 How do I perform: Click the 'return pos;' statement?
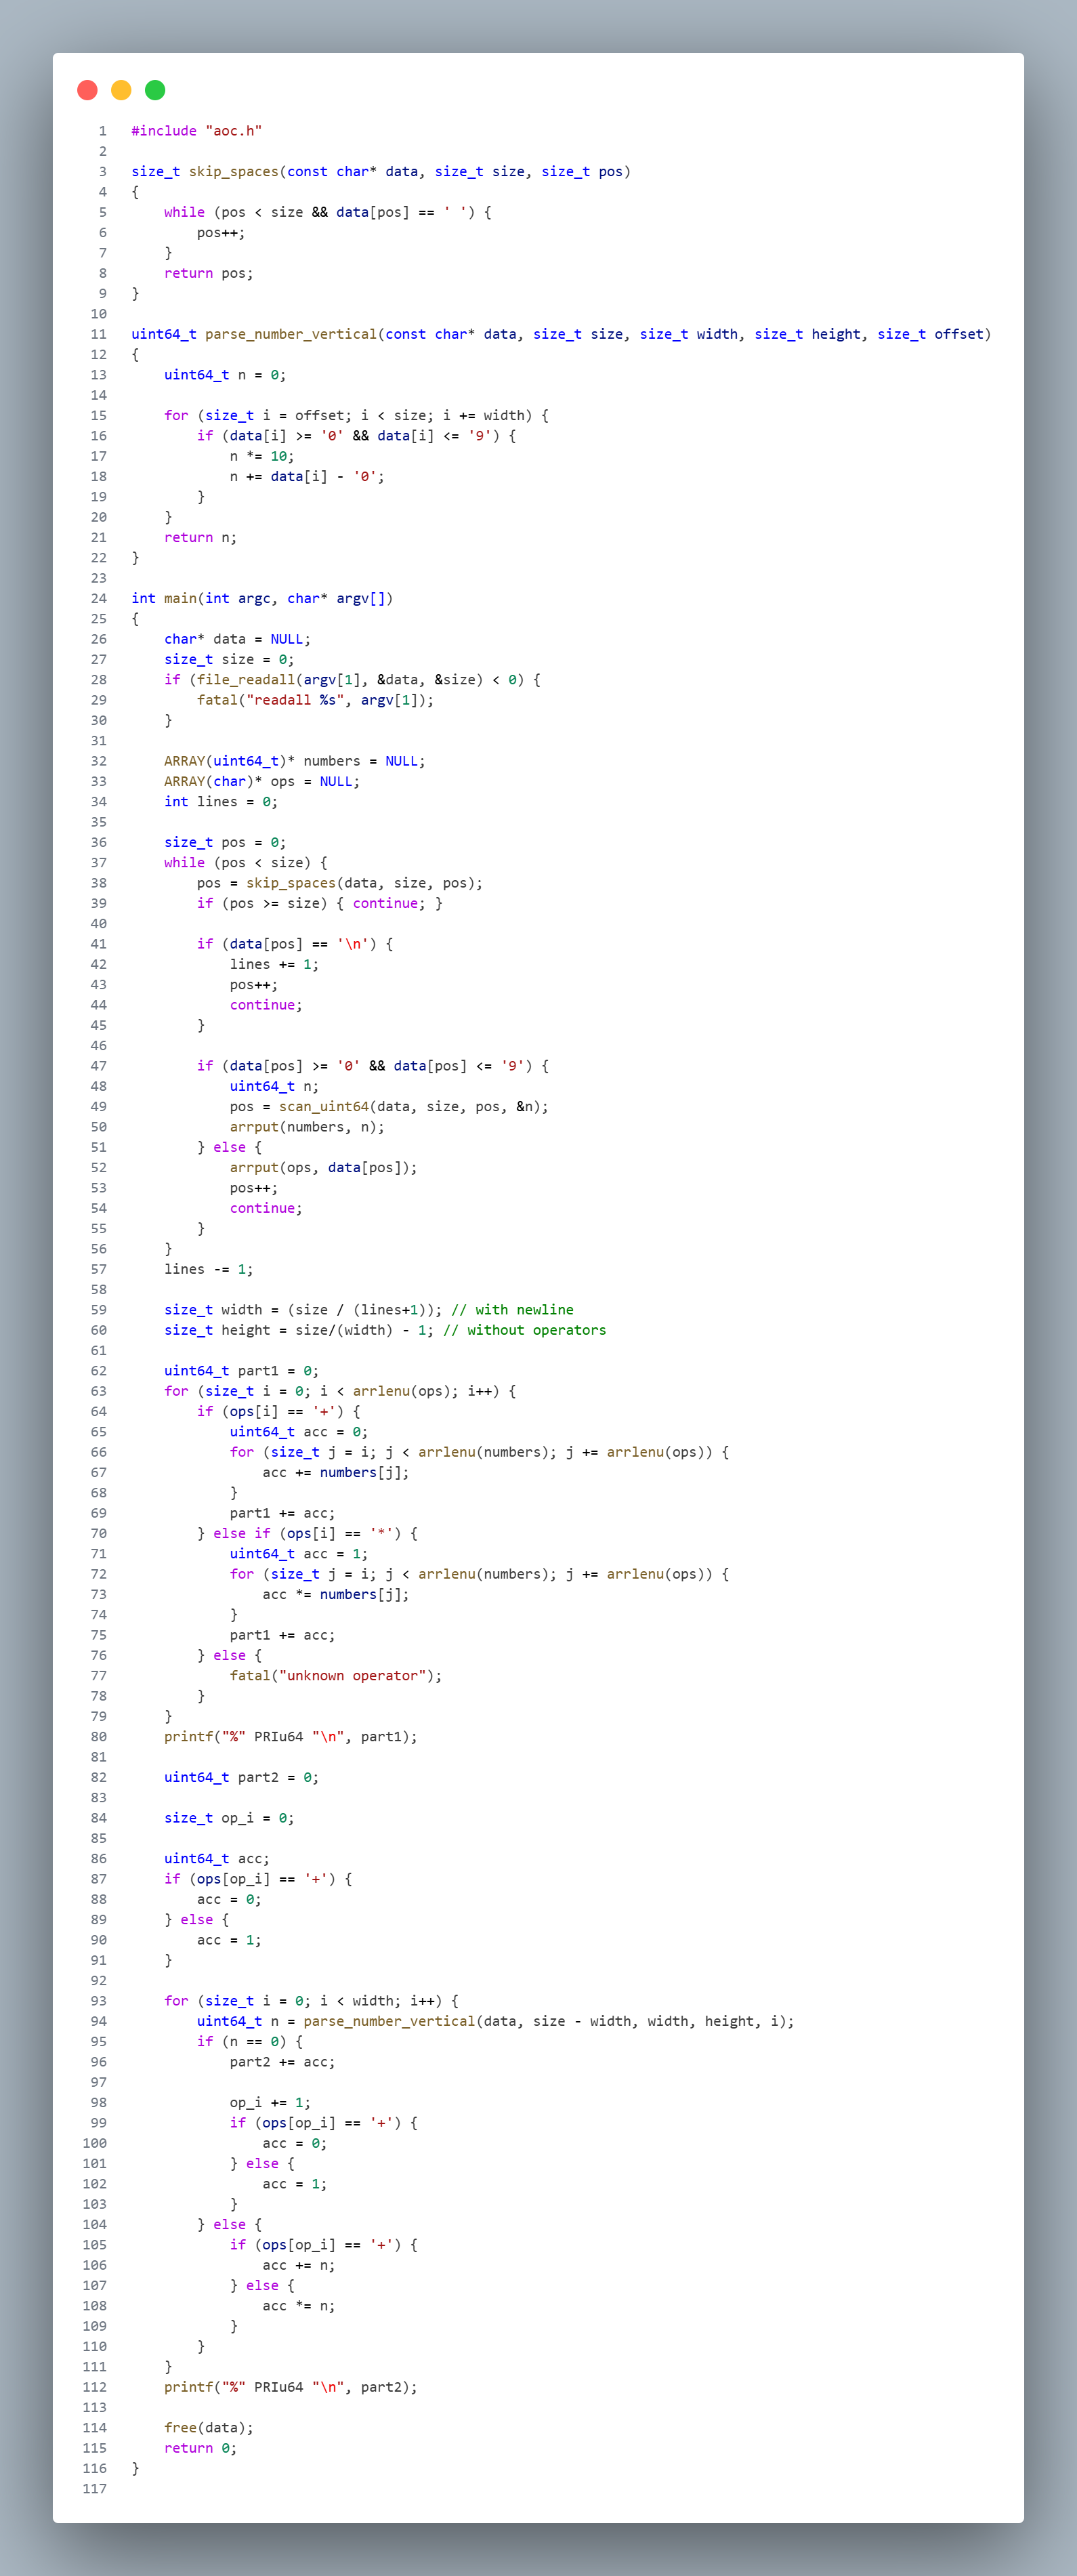point(209,273)
